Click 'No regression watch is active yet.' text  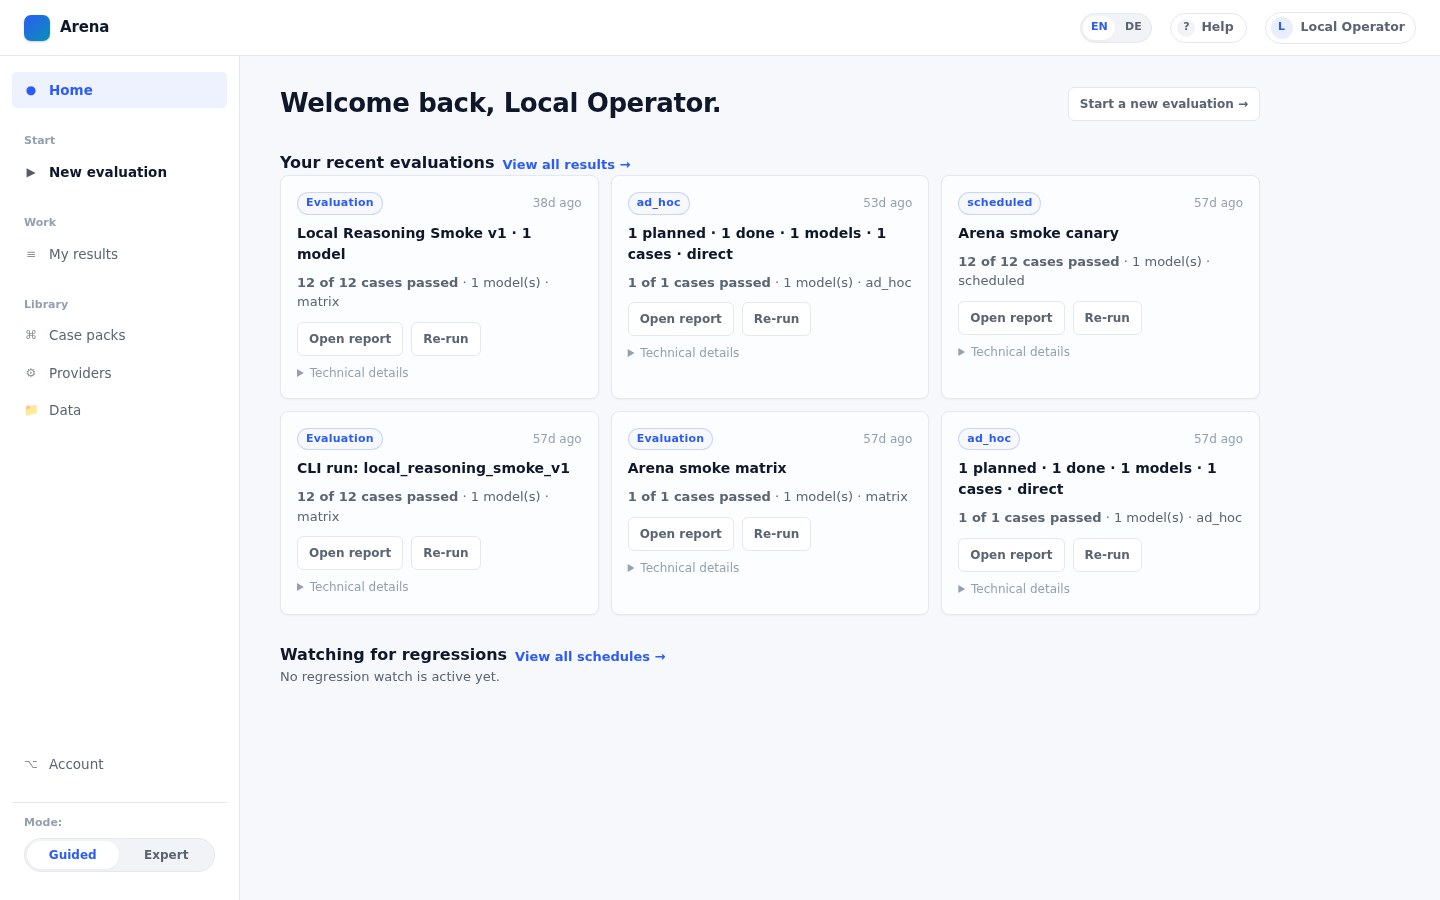click(390, 677)
